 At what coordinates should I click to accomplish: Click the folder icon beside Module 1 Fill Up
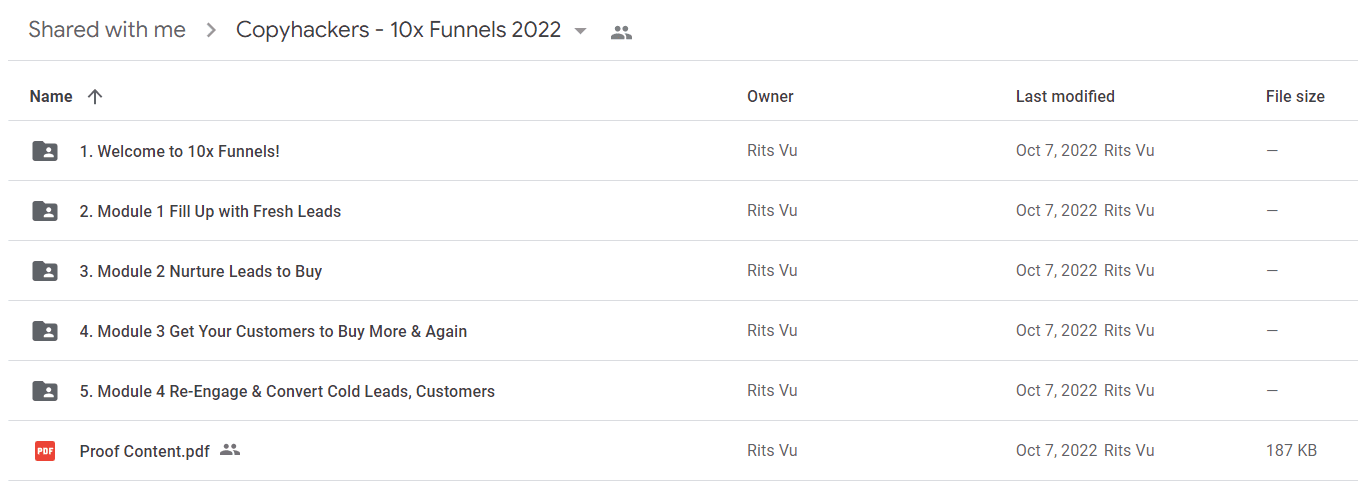click(x=45, y=211)
